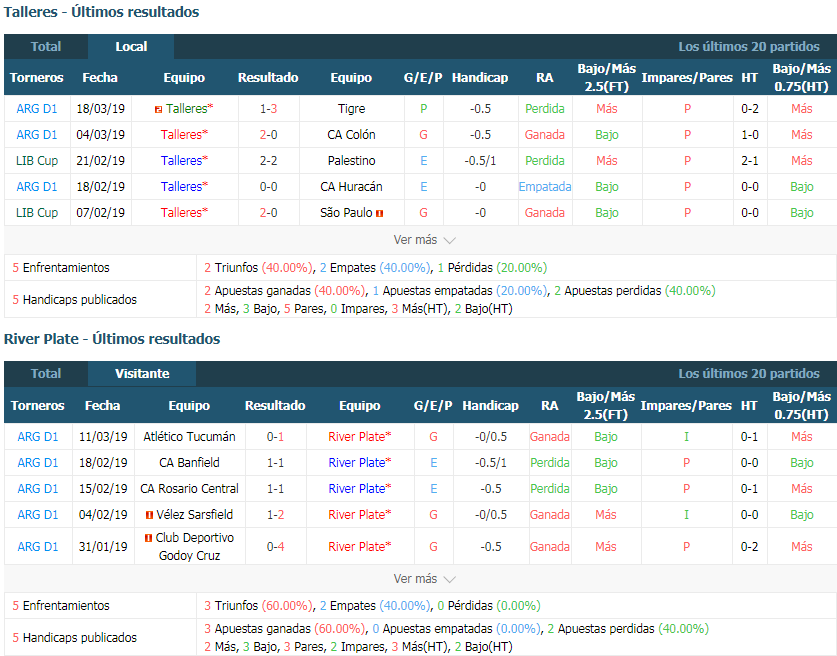Expand River Plate results with Ver más
Screen dimensions: 837x656
click(x=424, y=579)
